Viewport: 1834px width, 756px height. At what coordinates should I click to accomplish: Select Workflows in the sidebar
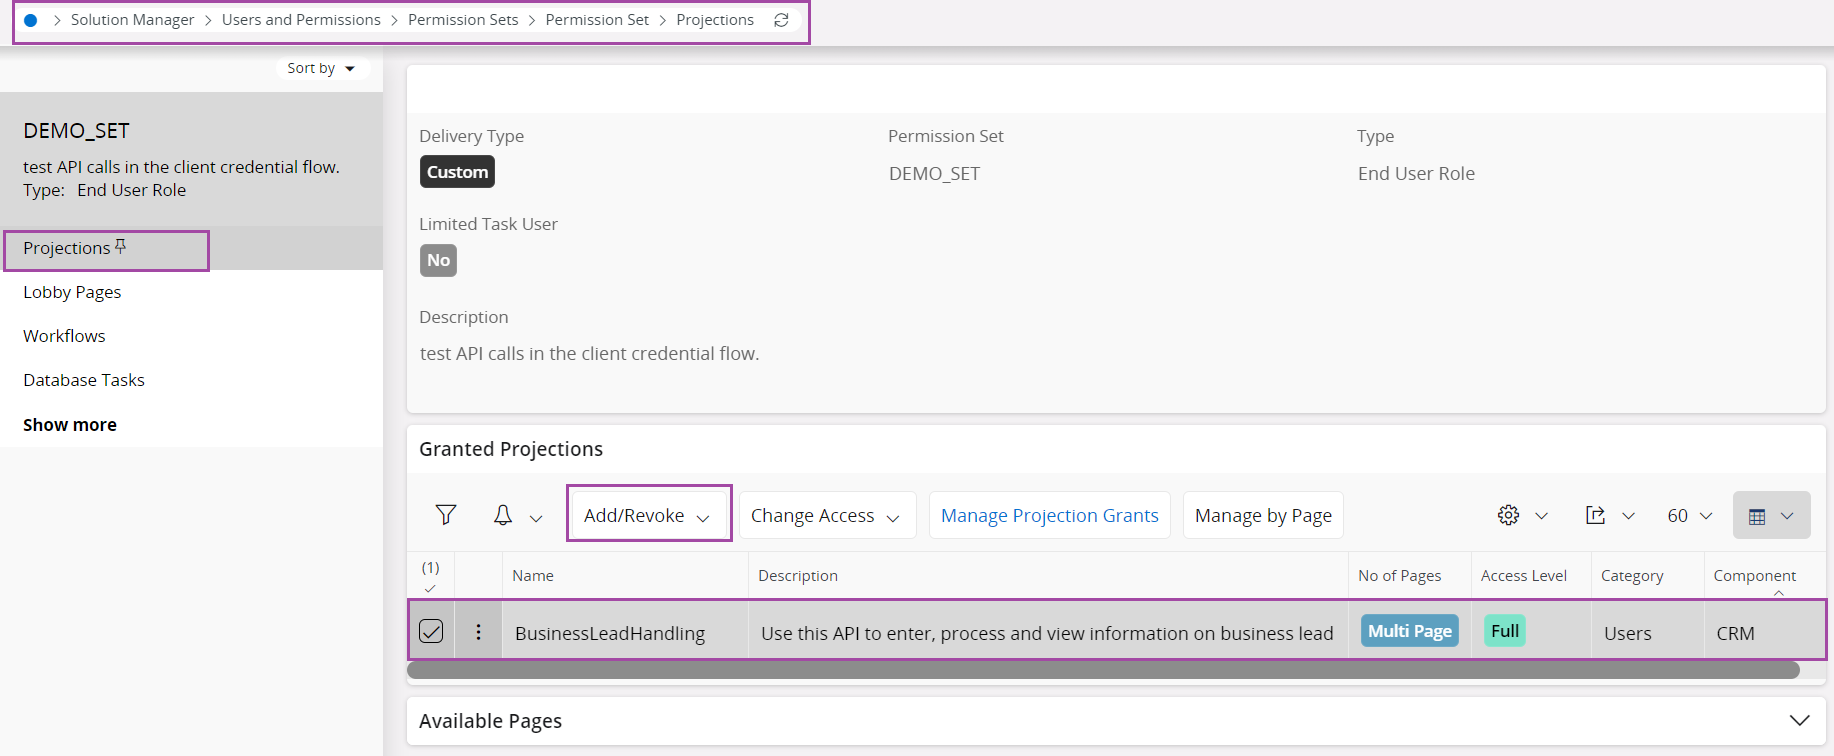tap(64, 336)
